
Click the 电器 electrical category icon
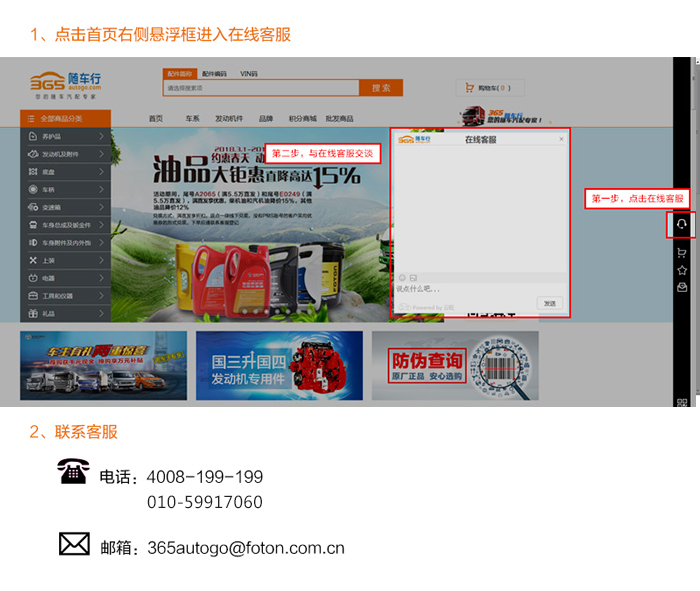tap(33, 278)
